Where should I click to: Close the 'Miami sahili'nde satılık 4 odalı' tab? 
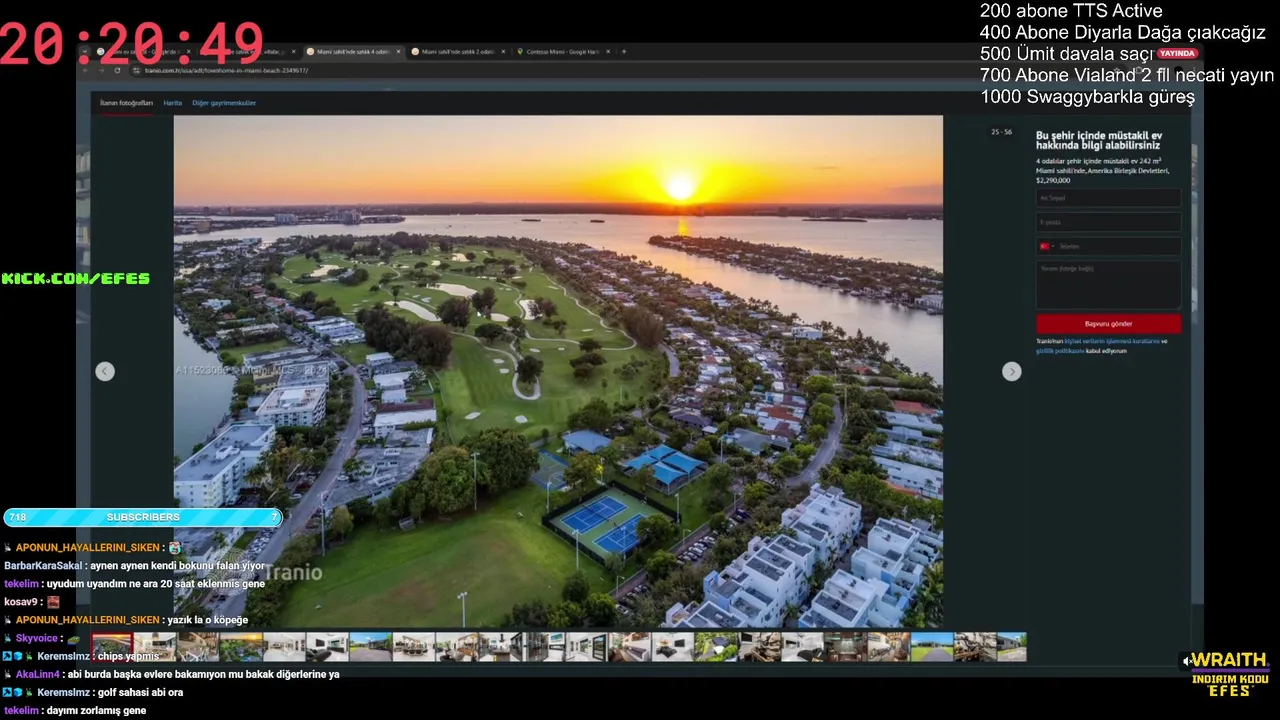pyautogui.click(x=398, y=51)
